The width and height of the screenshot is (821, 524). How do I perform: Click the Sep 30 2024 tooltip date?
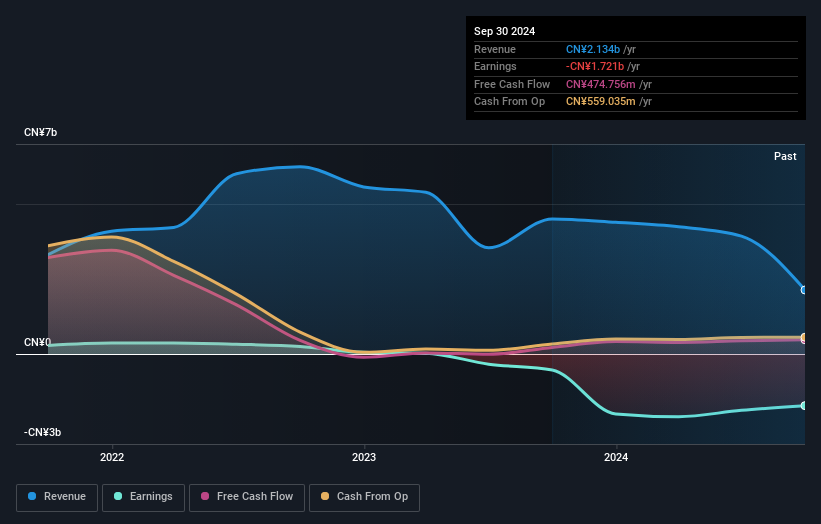(x=504, y=31)
